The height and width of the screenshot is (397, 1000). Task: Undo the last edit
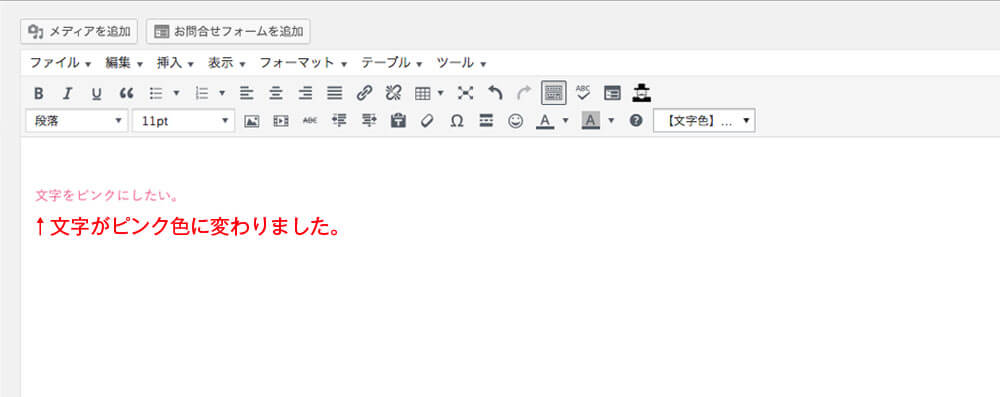click(x=496, y=93)
